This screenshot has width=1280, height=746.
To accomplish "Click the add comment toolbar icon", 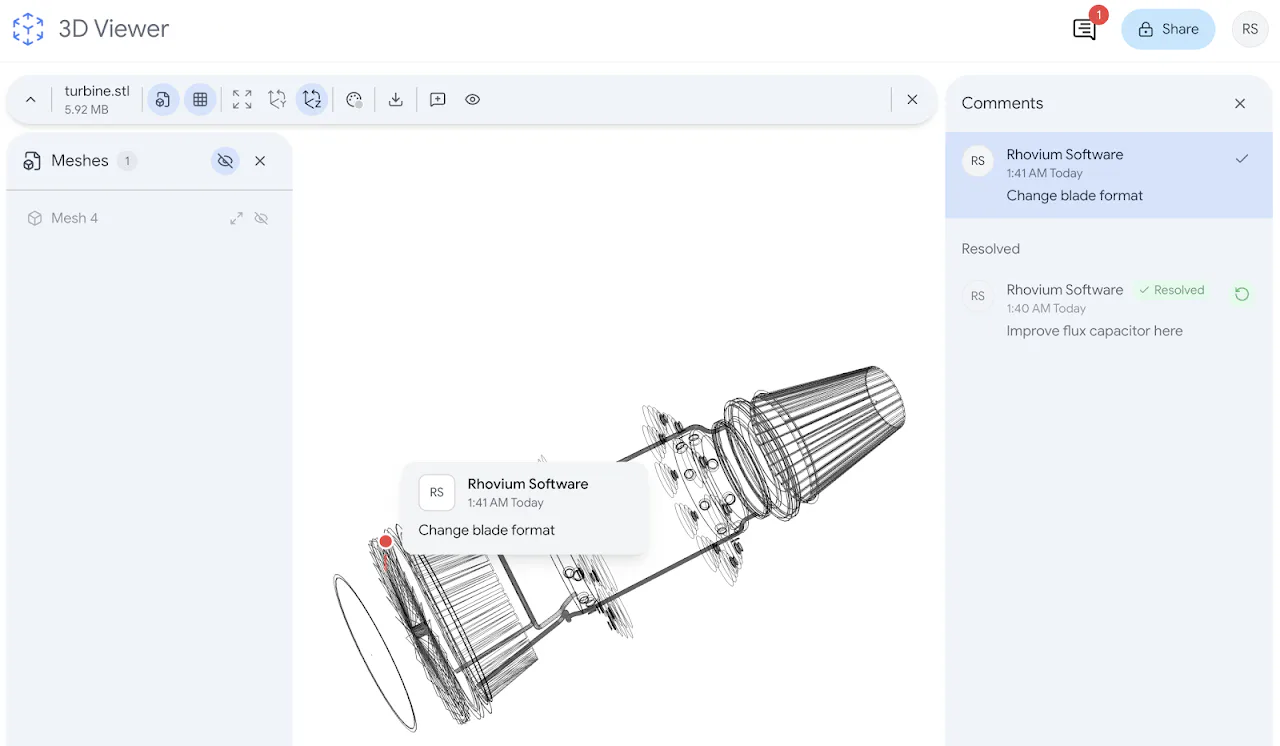I will [x=437, y=100].
